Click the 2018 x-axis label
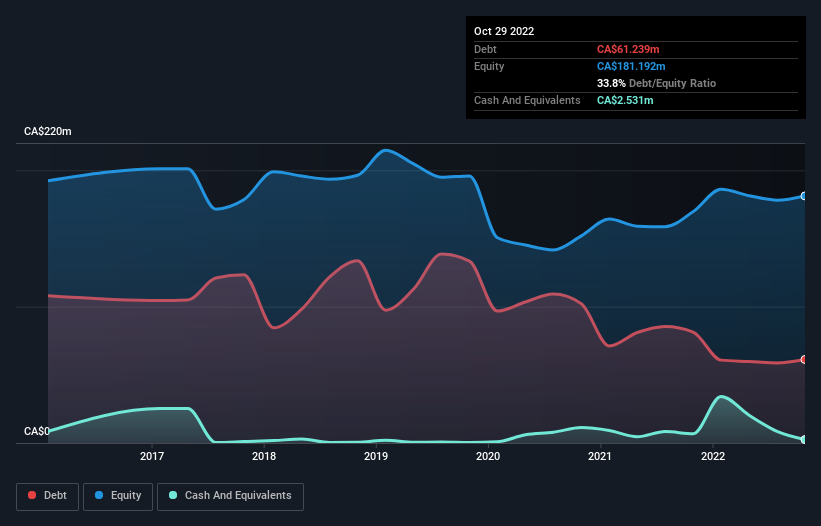Image resolution: width=821 pixels, height=526 pixels. [x=264, y=456]
